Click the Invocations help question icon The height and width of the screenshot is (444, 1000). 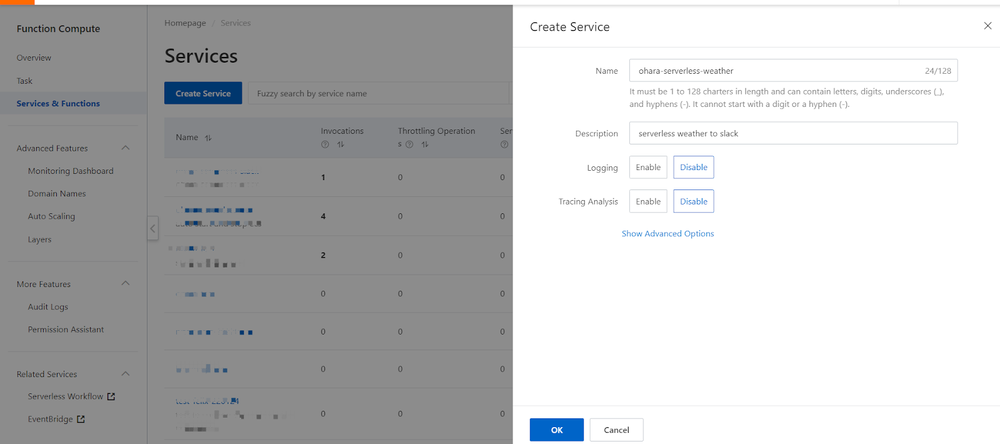pyautogui.click(x=325, y=145)
